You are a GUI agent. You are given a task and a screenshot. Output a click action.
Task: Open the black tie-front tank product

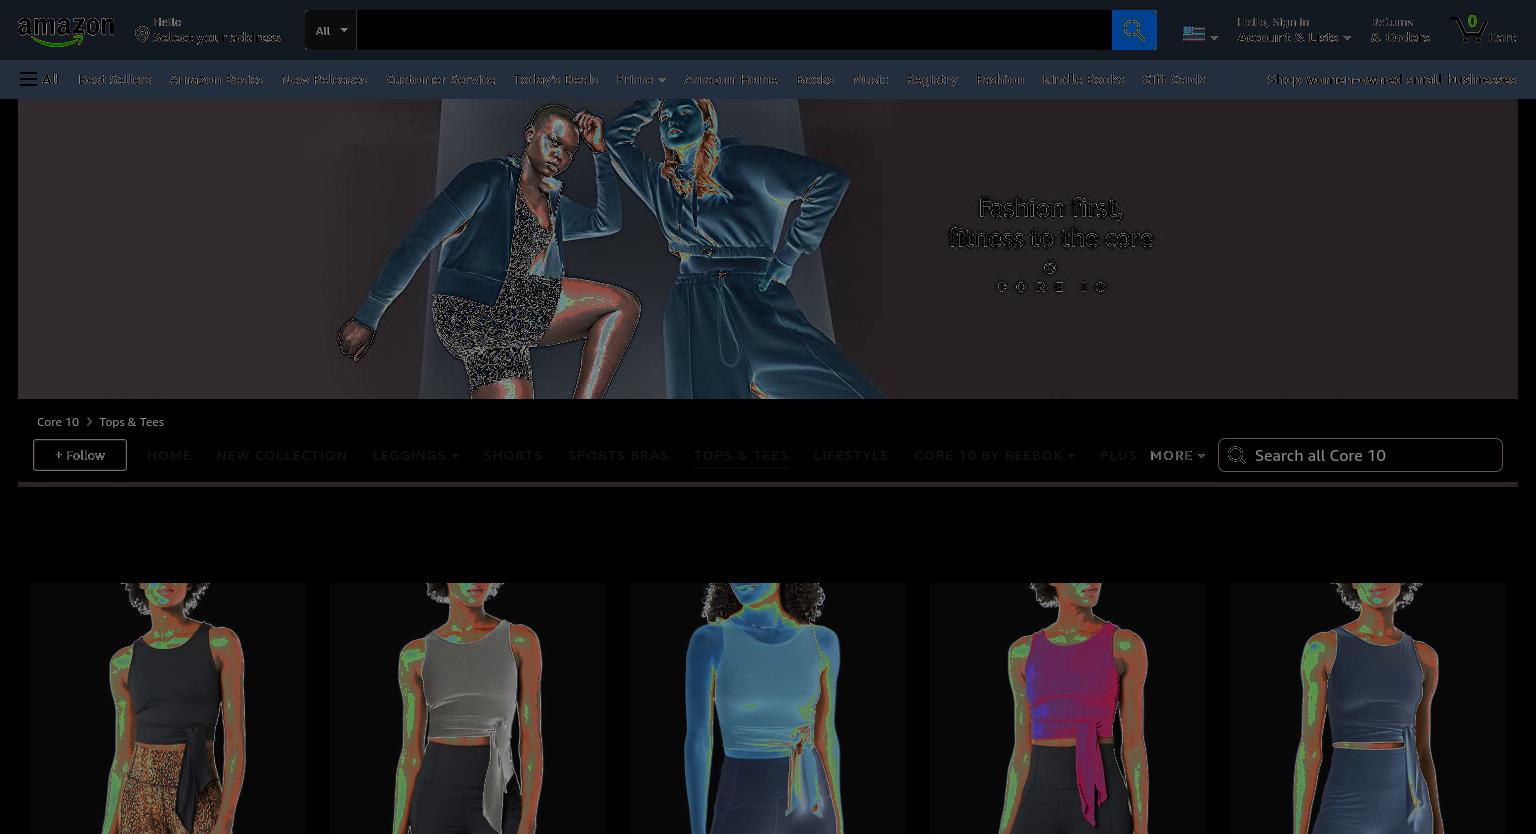click(x=168, y=708)
